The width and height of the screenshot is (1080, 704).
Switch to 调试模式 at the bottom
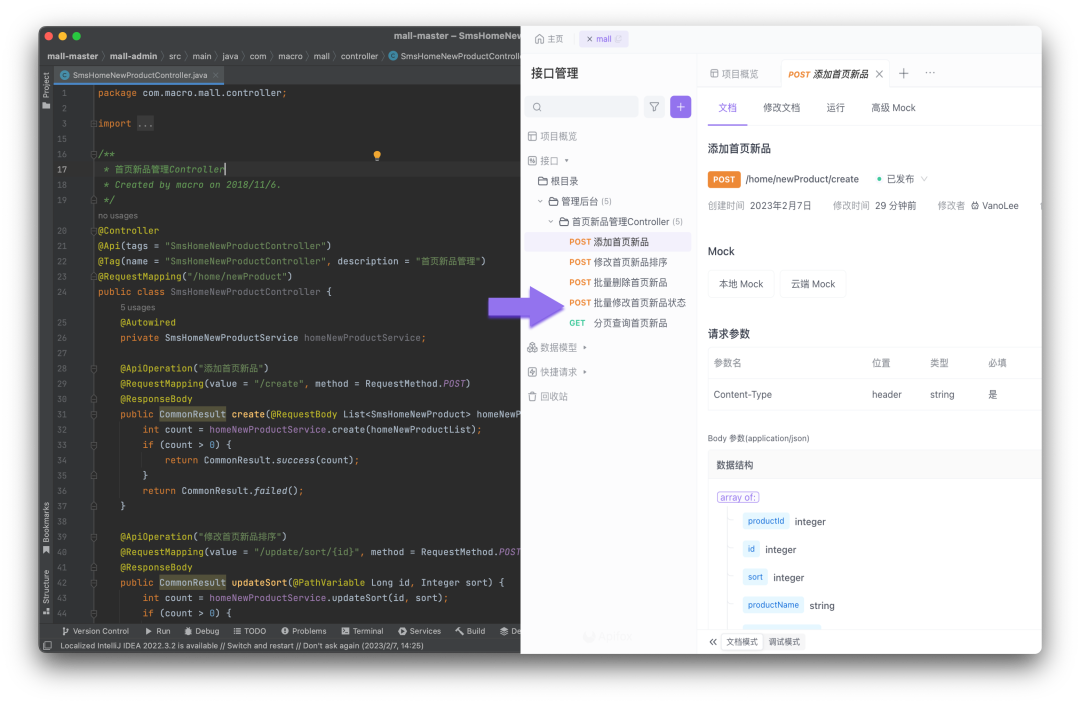[x=783, y=641]
